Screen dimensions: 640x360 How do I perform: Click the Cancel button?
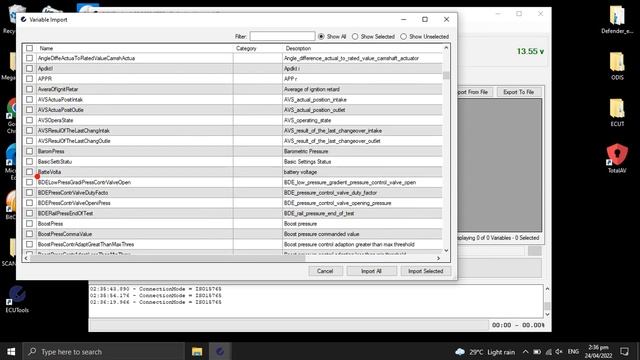click(325, 271)
